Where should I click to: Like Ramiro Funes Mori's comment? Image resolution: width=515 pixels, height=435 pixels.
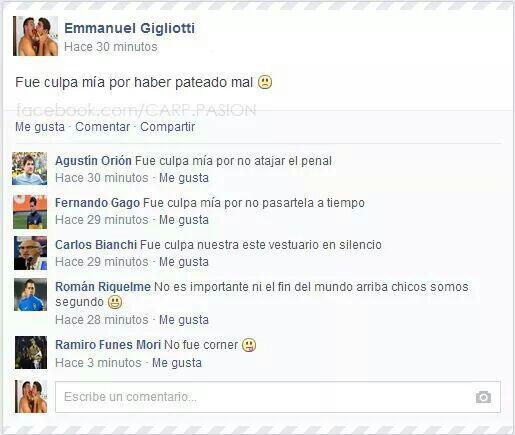click(177, 363)
